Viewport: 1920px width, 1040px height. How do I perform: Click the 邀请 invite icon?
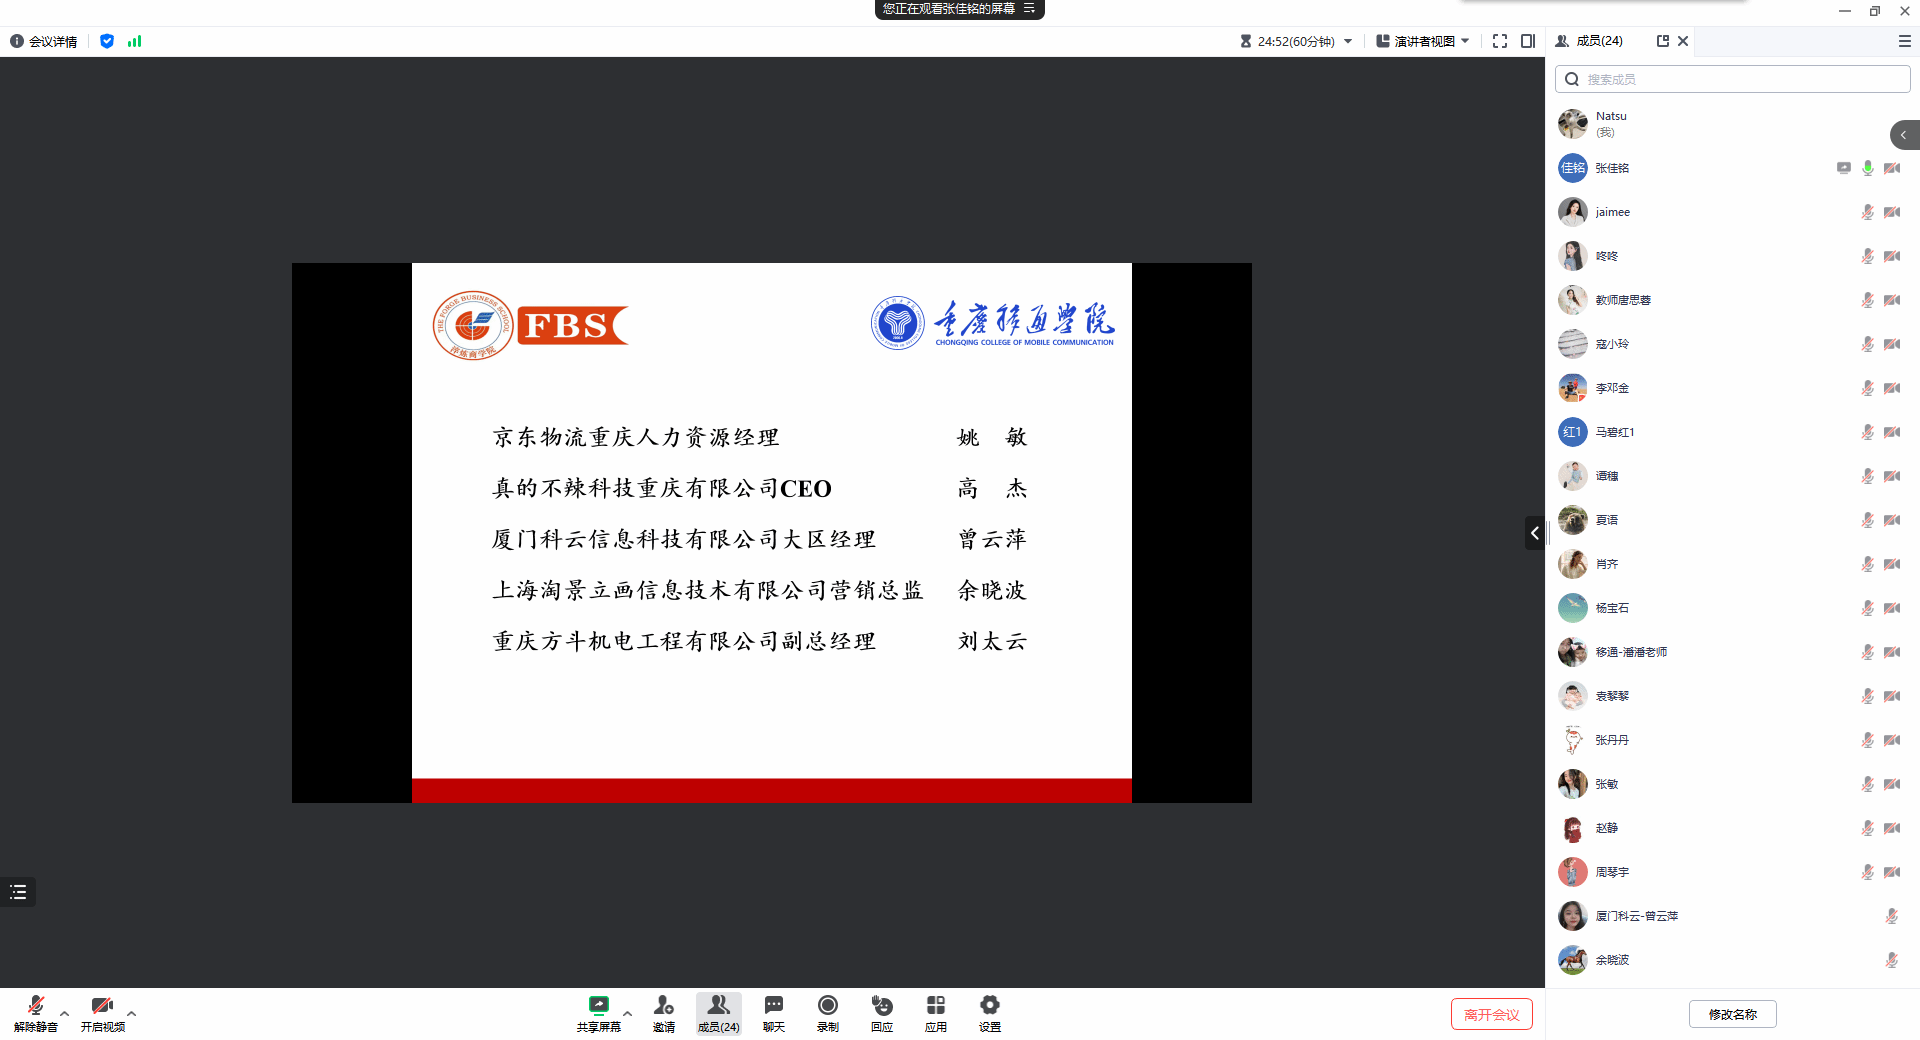pos(664,1012)
